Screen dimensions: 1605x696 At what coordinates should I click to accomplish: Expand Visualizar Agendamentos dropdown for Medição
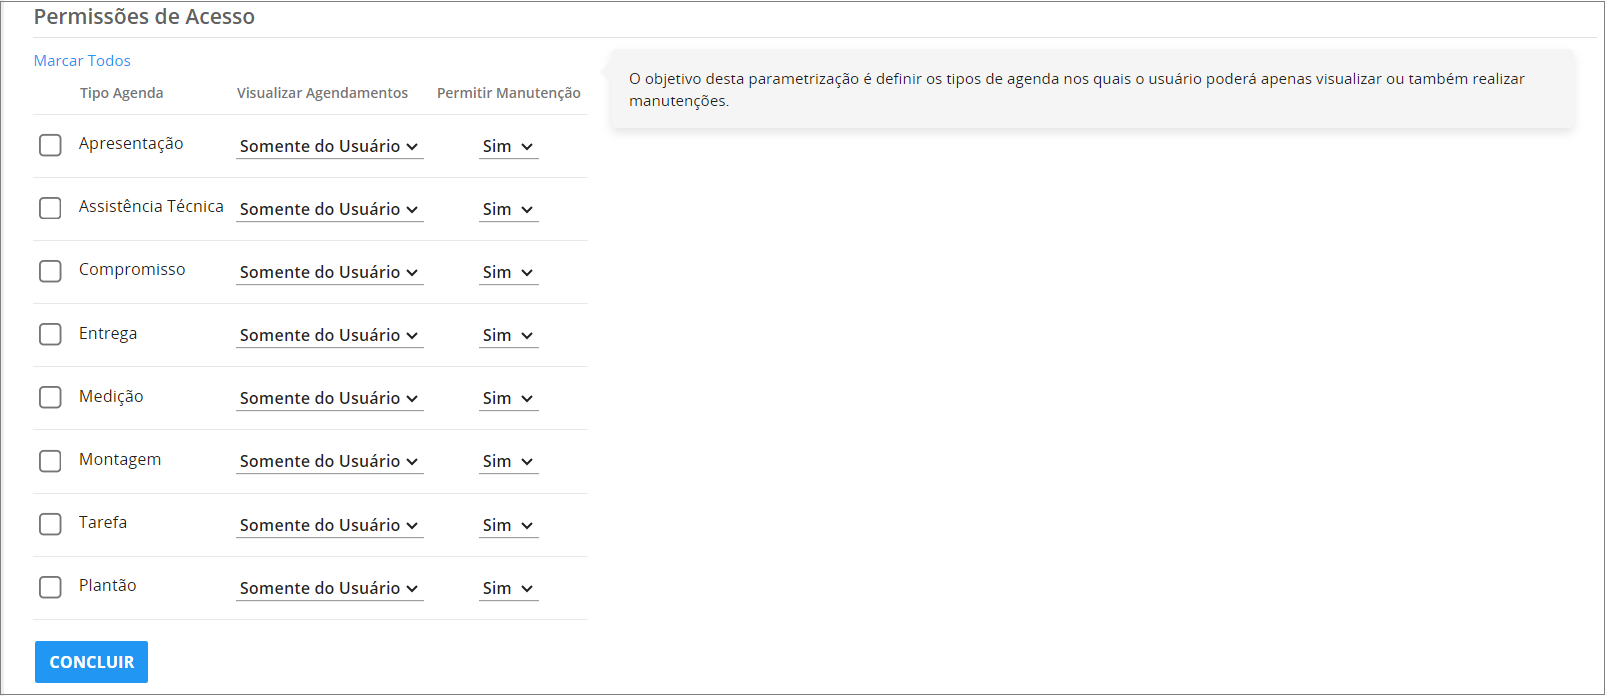tap(330, 398)
